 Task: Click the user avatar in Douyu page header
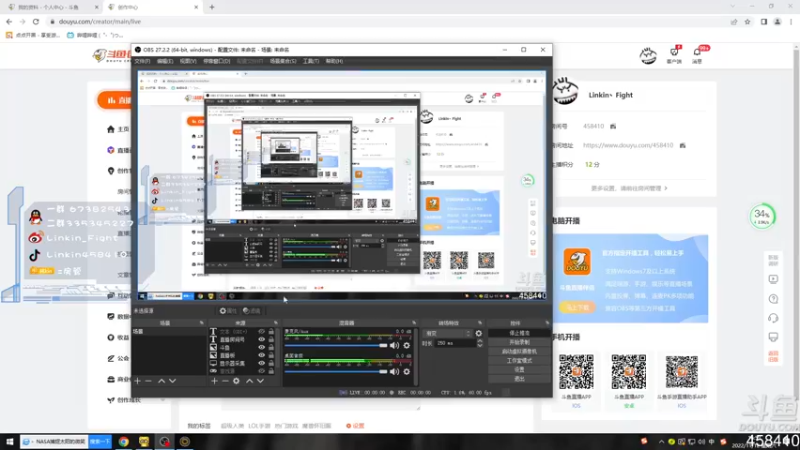(648, 55)
